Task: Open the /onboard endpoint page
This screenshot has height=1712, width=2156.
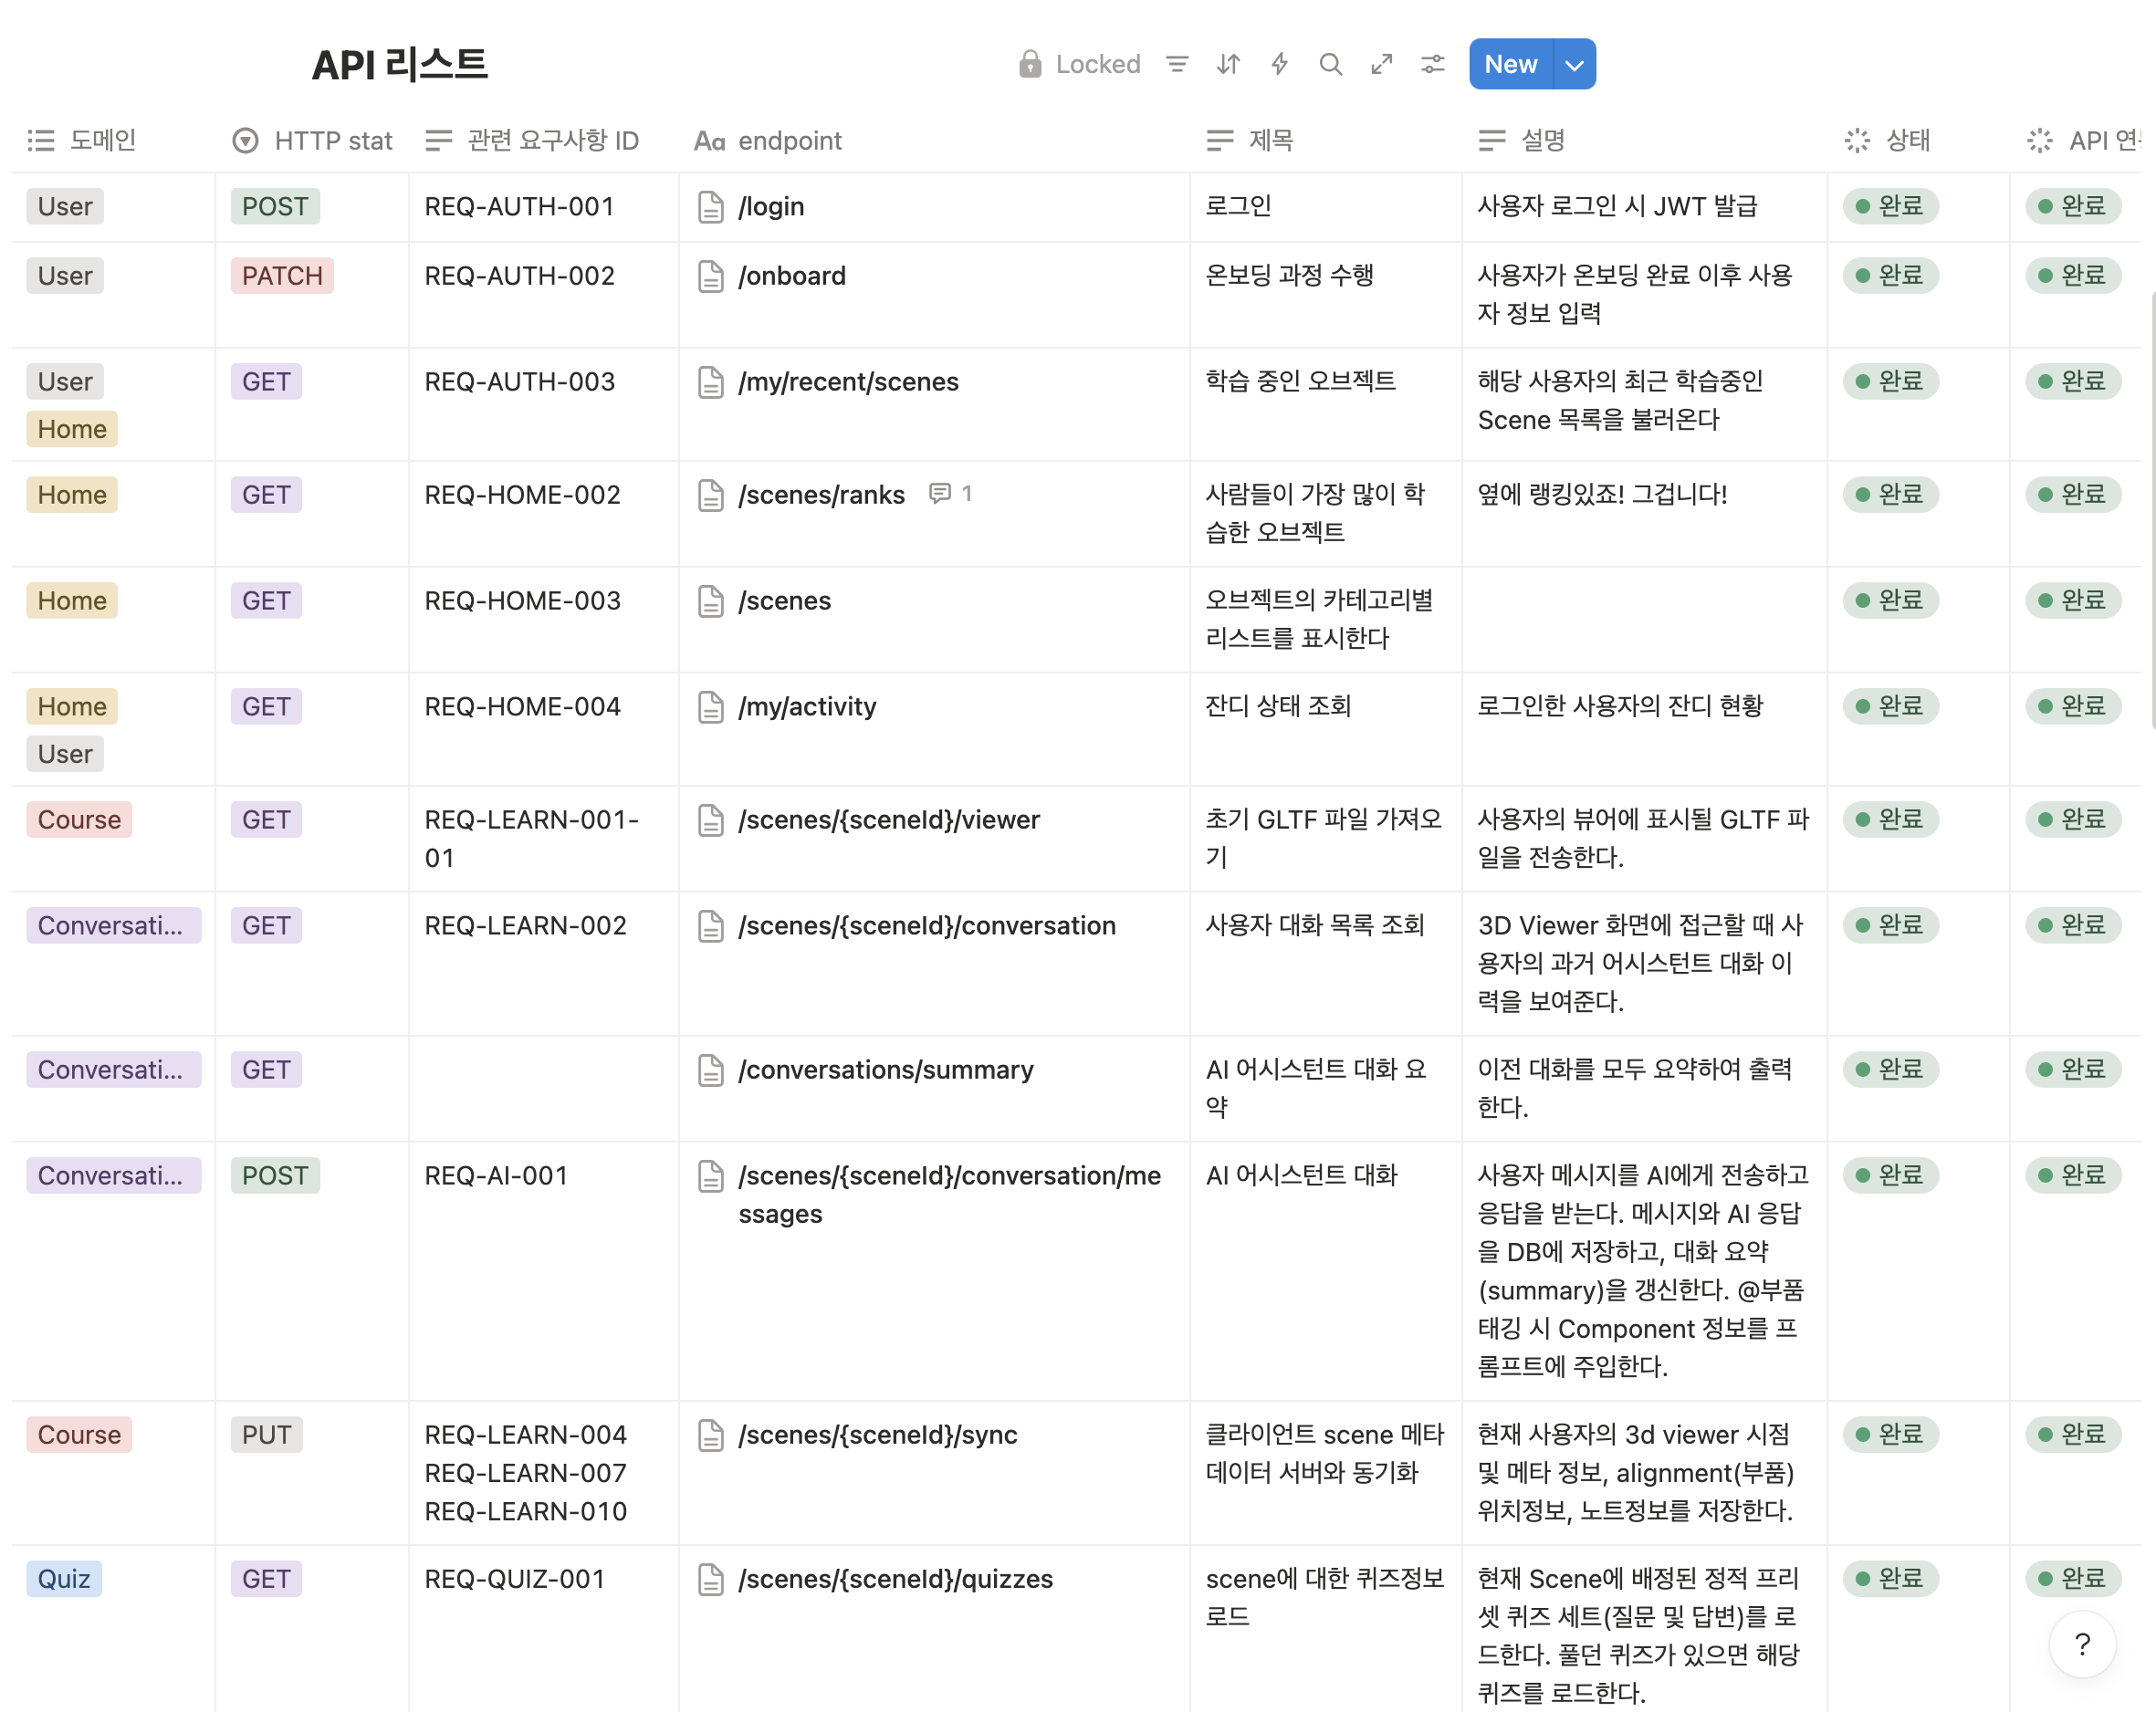Action: point(791,276)
